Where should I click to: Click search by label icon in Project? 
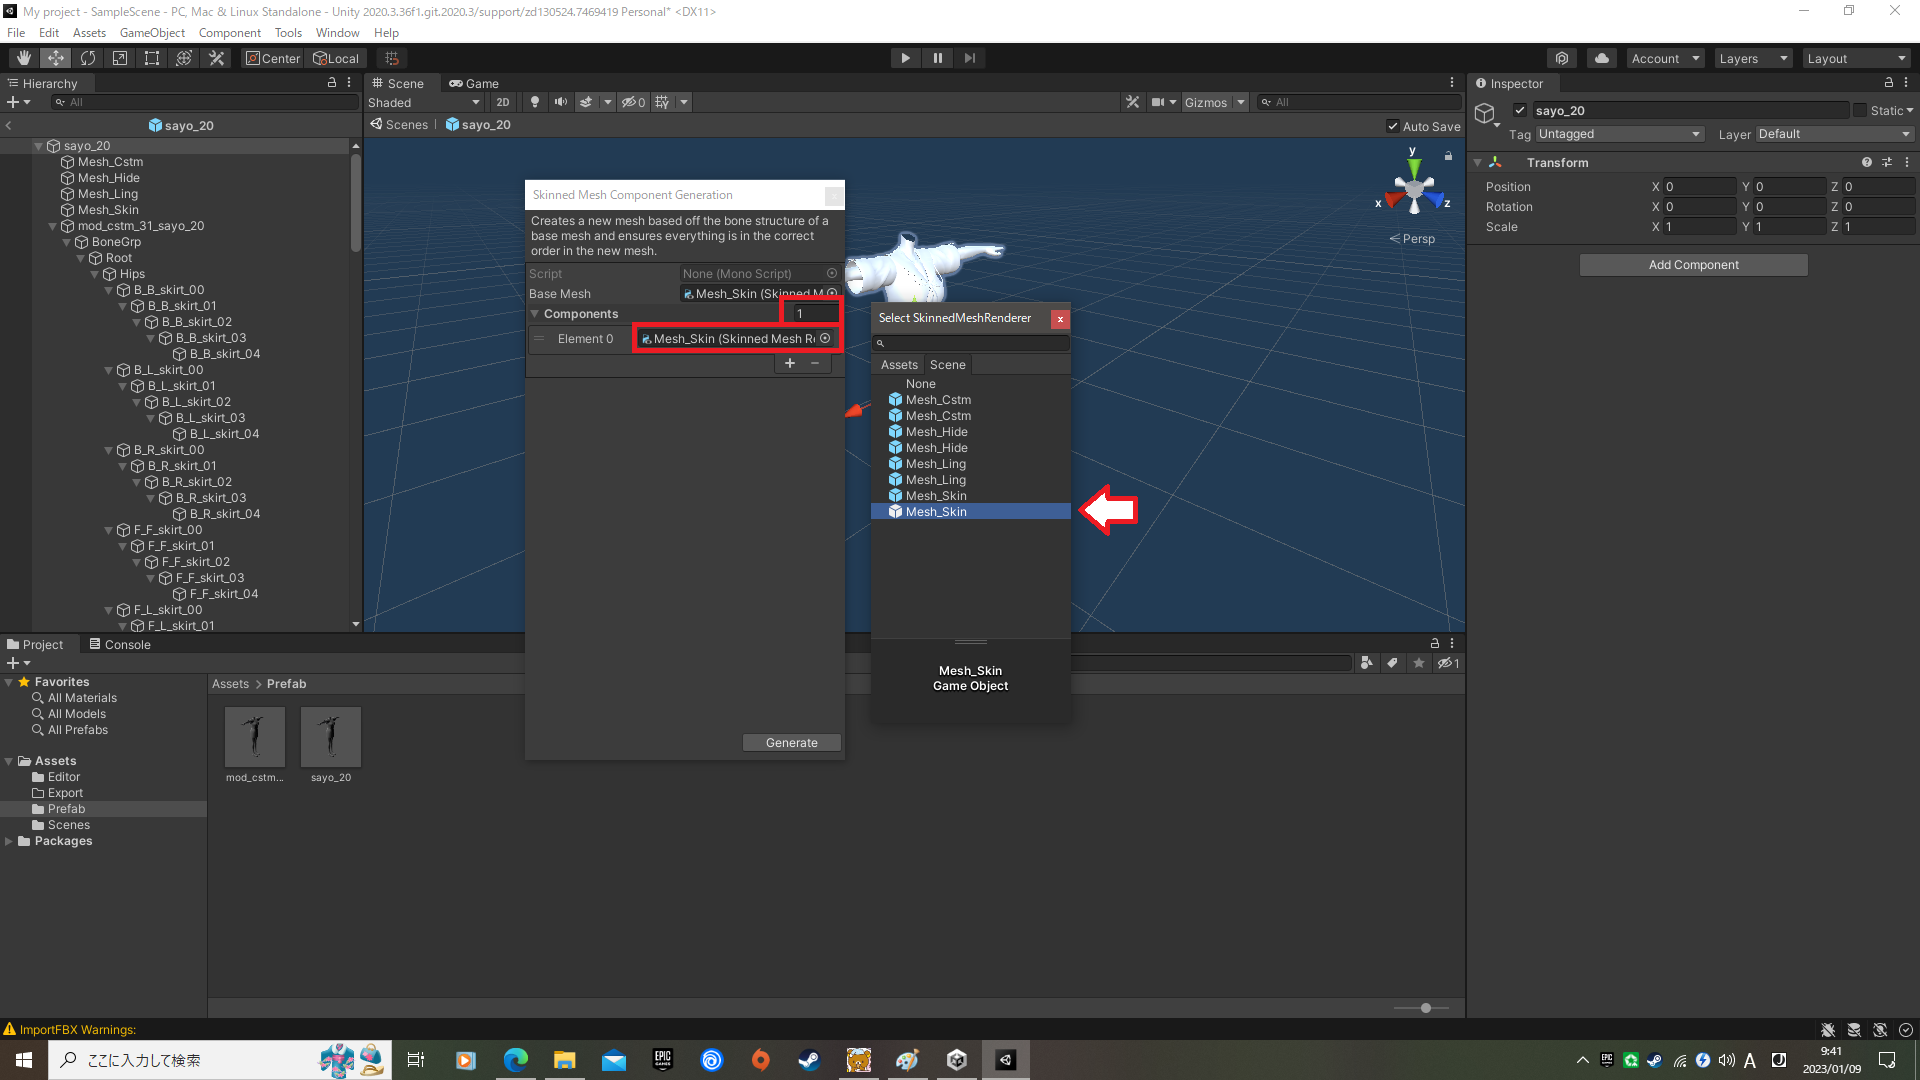[1392, 663]
